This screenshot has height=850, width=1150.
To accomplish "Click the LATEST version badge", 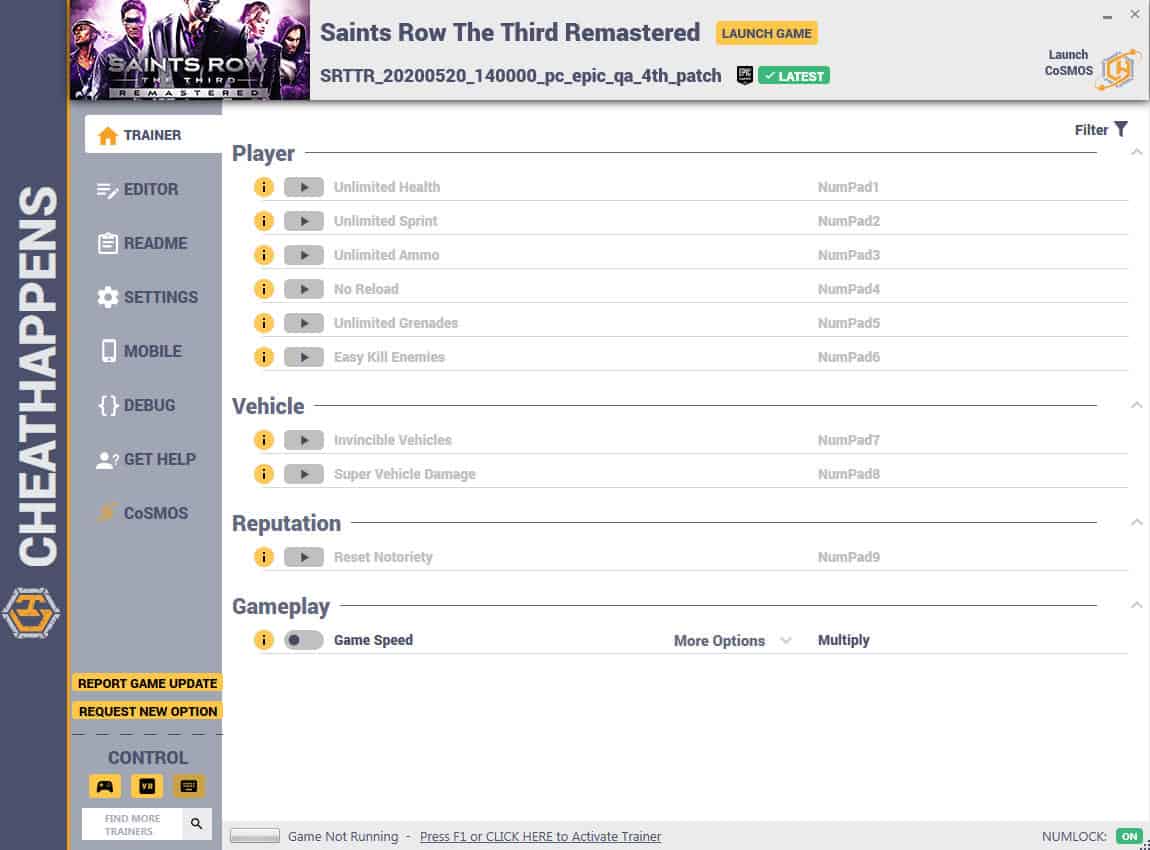I will [x=794, y=76].
